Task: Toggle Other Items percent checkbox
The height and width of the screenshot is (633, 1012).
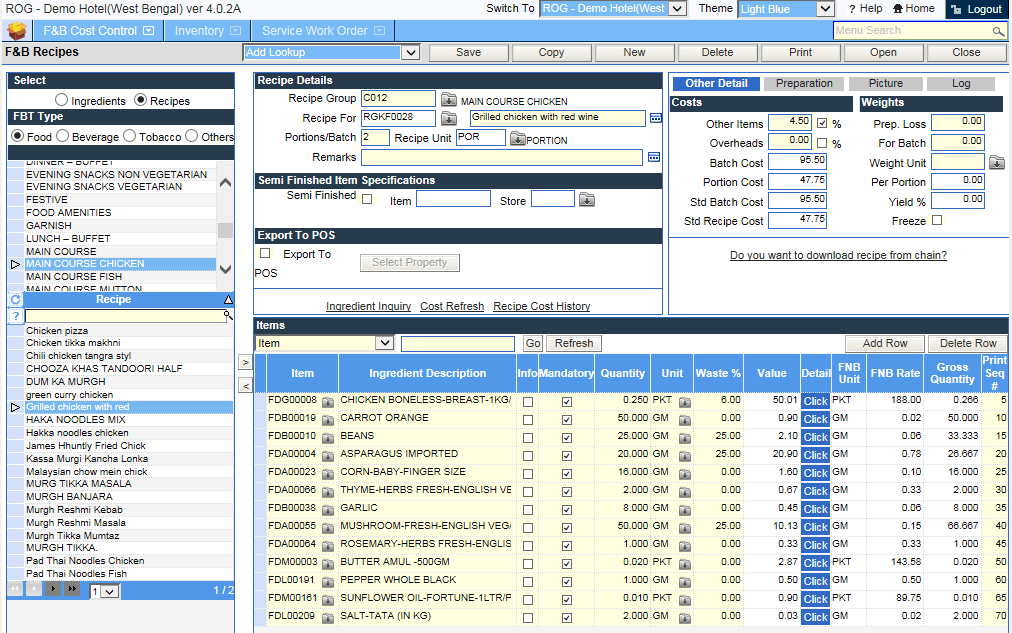Action: [822, 123]
